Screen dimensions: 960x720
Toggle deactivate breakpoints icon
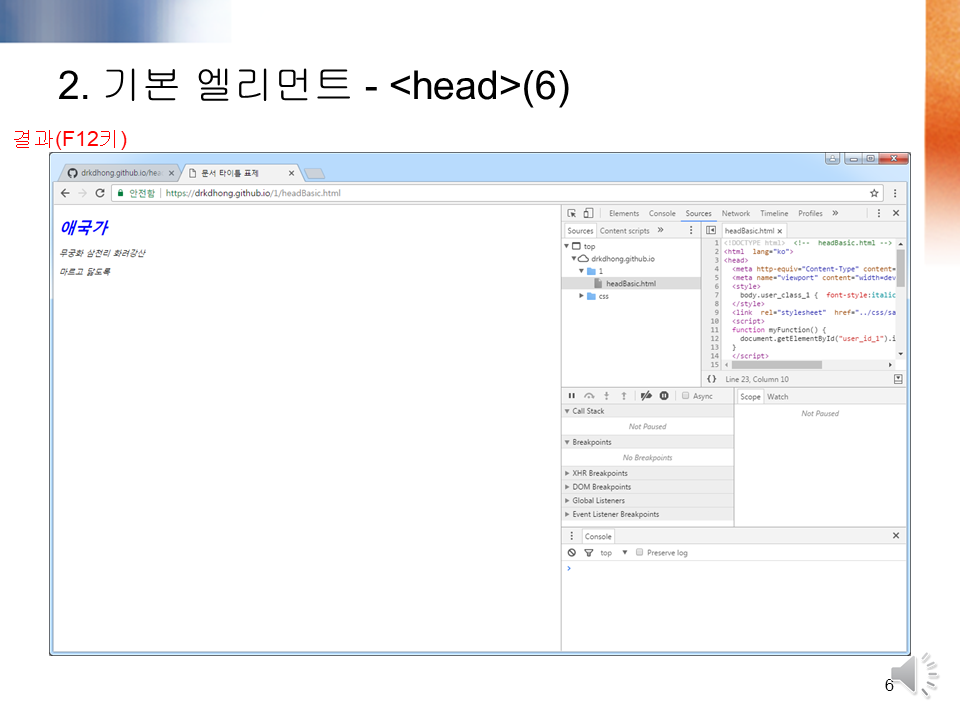pos(646,396)
